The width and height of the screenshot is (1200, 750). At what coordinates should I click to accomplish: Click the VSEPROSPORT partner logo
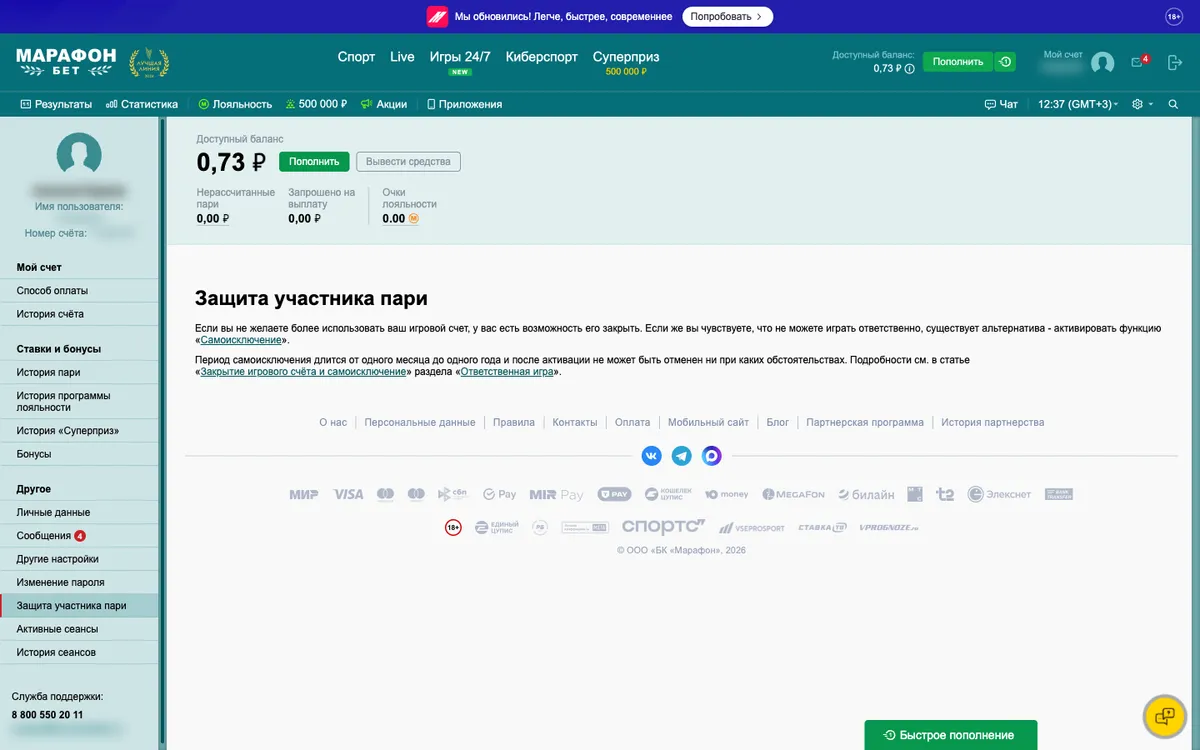751,527
